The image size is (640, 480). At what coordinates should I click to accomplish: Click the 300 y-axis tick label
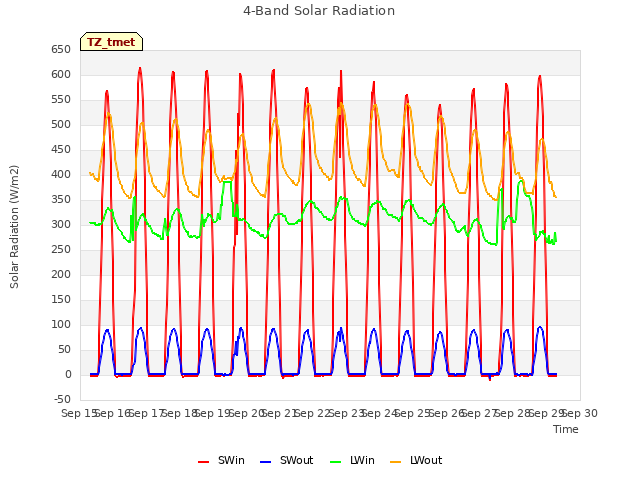[61, 224]
